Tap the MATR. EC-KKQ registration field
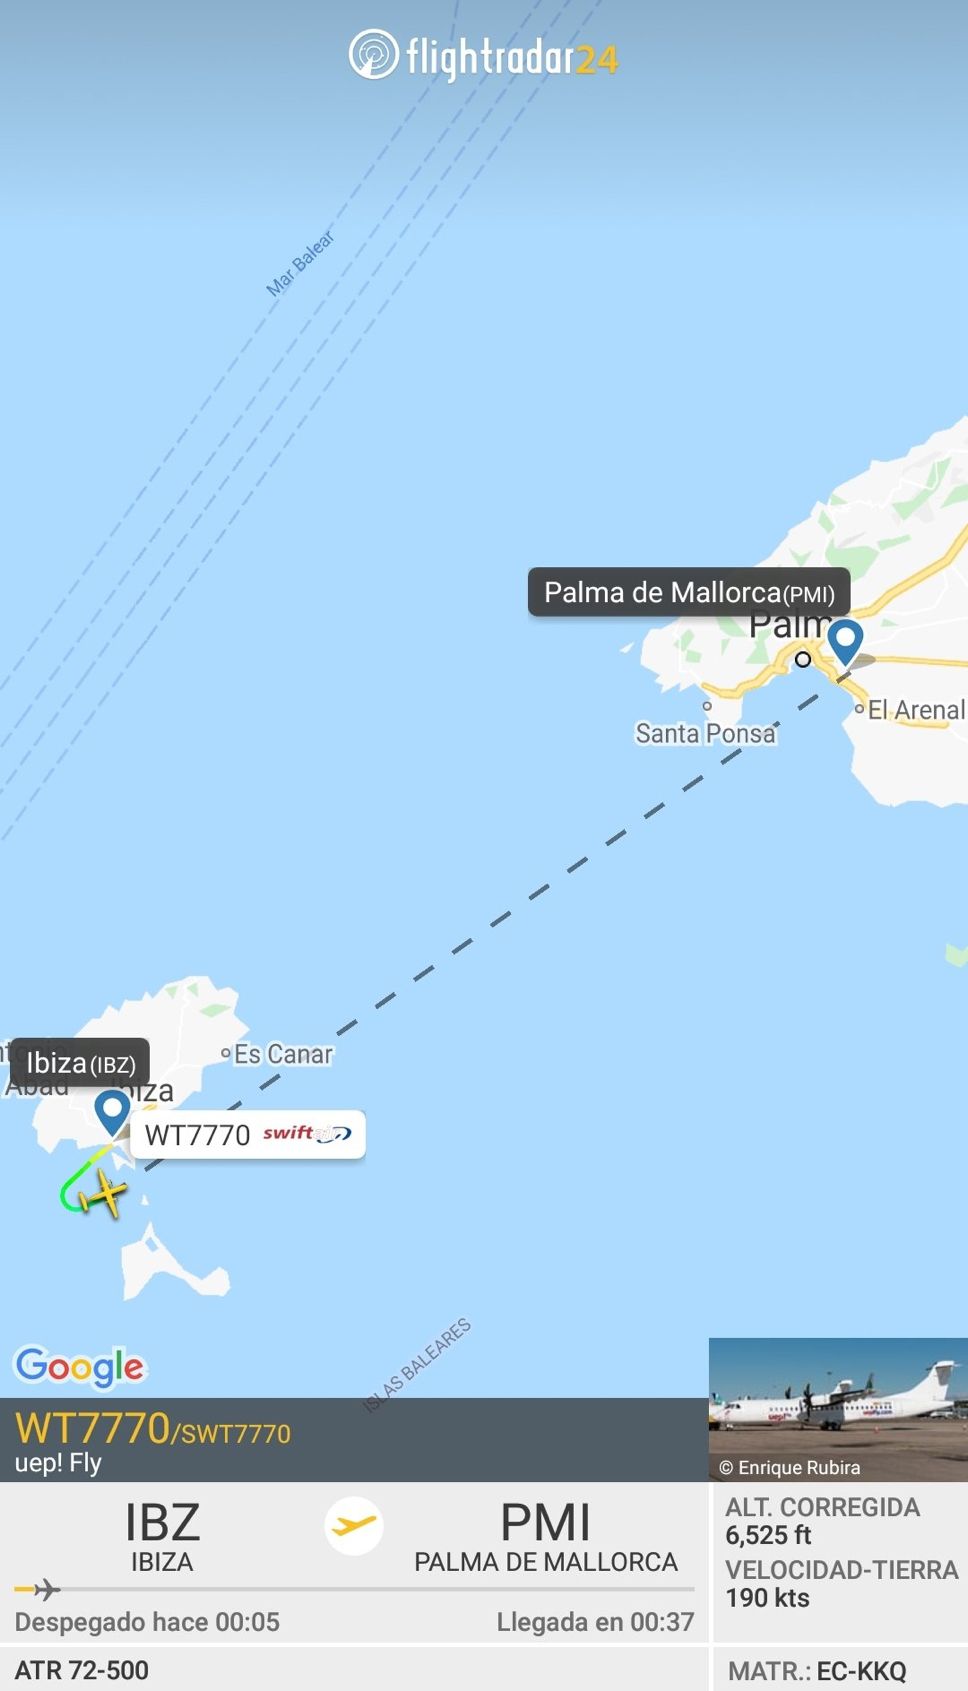This screenshot has height=1691, width=968. [x=817, y=1670]
